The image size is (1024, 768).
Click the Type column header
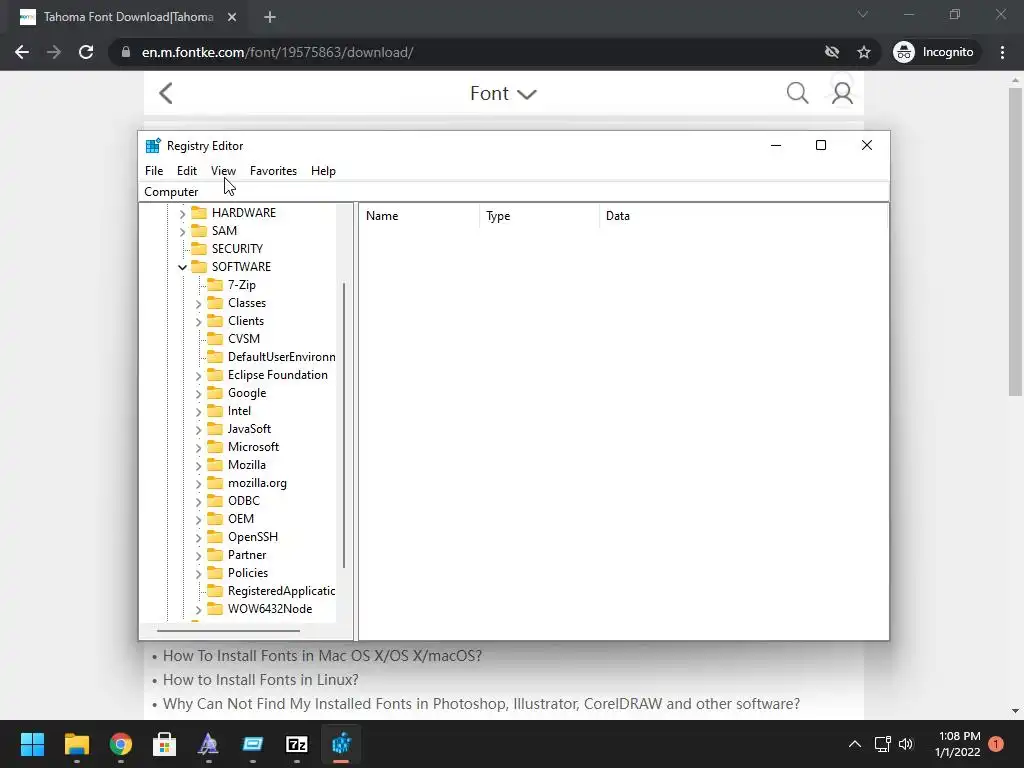click(x=539, y=216)
